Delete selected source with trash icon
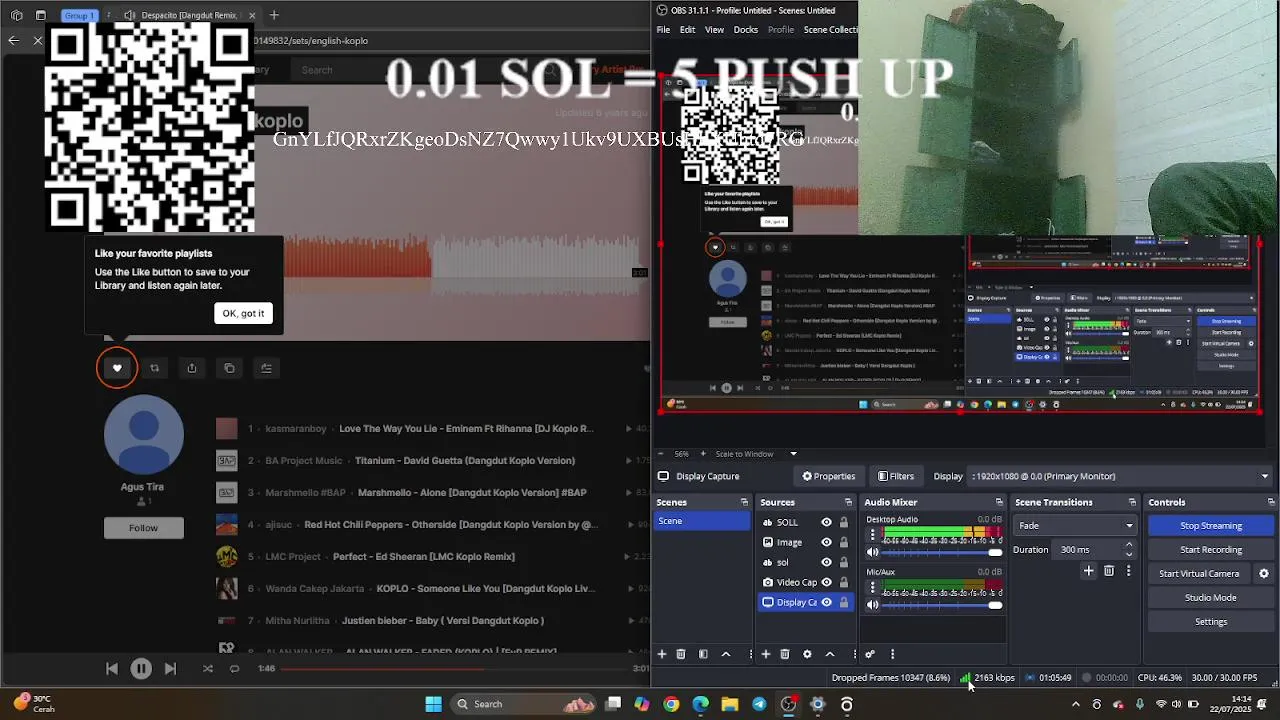This screenshot has height=720, width=1280. (785, 654)
